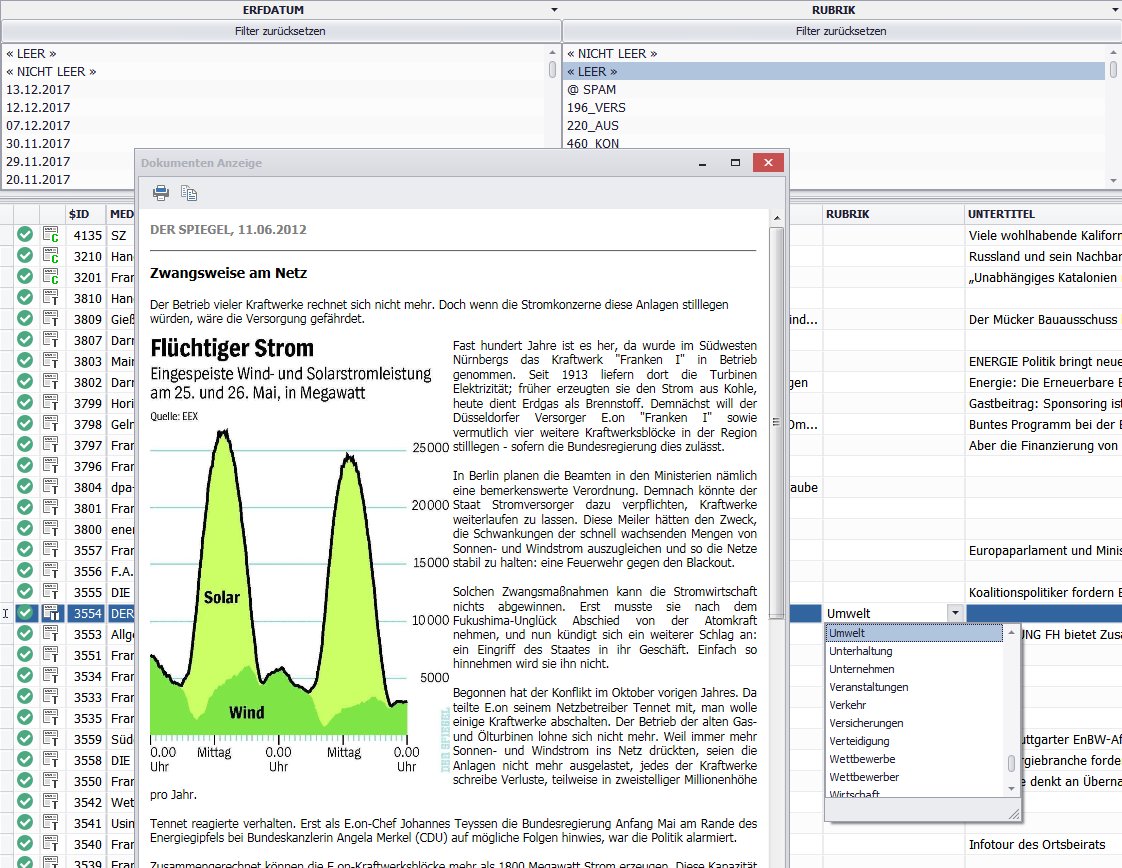Click the document icon in row 3807
1122x868 pixels.
pyautogui.click(x=51, y=339)
